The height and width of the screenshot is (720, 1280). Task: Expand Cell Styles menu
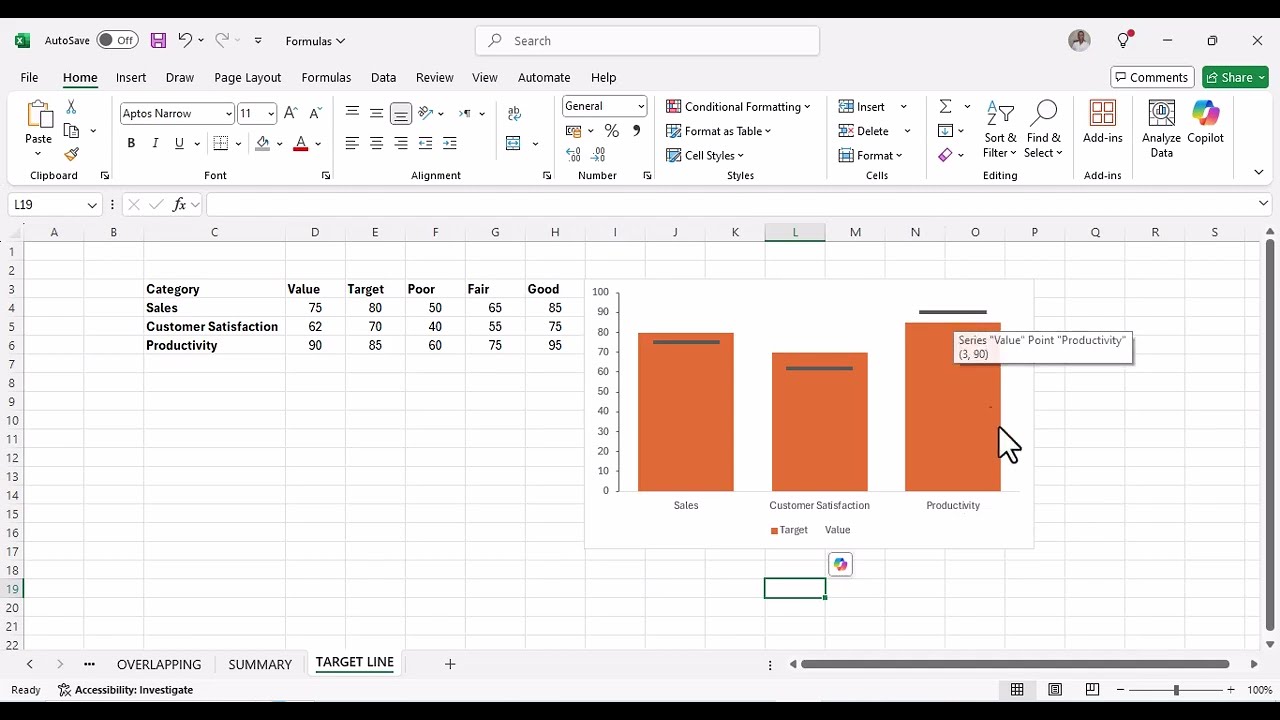[705, 155]
